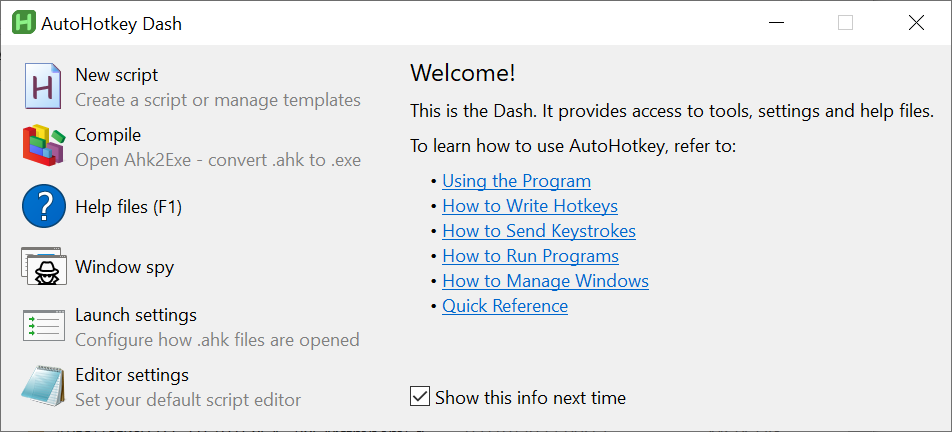
Task: Select the New script menu entry
Action: 117,75
